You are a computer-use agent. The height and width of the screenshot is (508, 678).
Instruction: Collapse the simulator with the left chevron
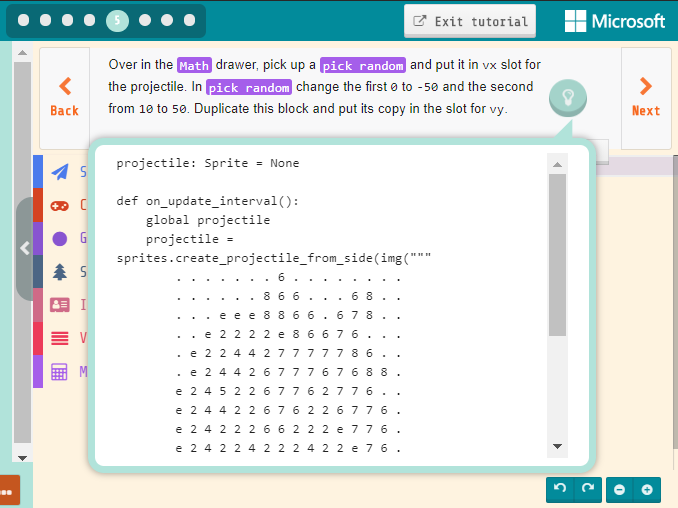click(x=25, y=248)
